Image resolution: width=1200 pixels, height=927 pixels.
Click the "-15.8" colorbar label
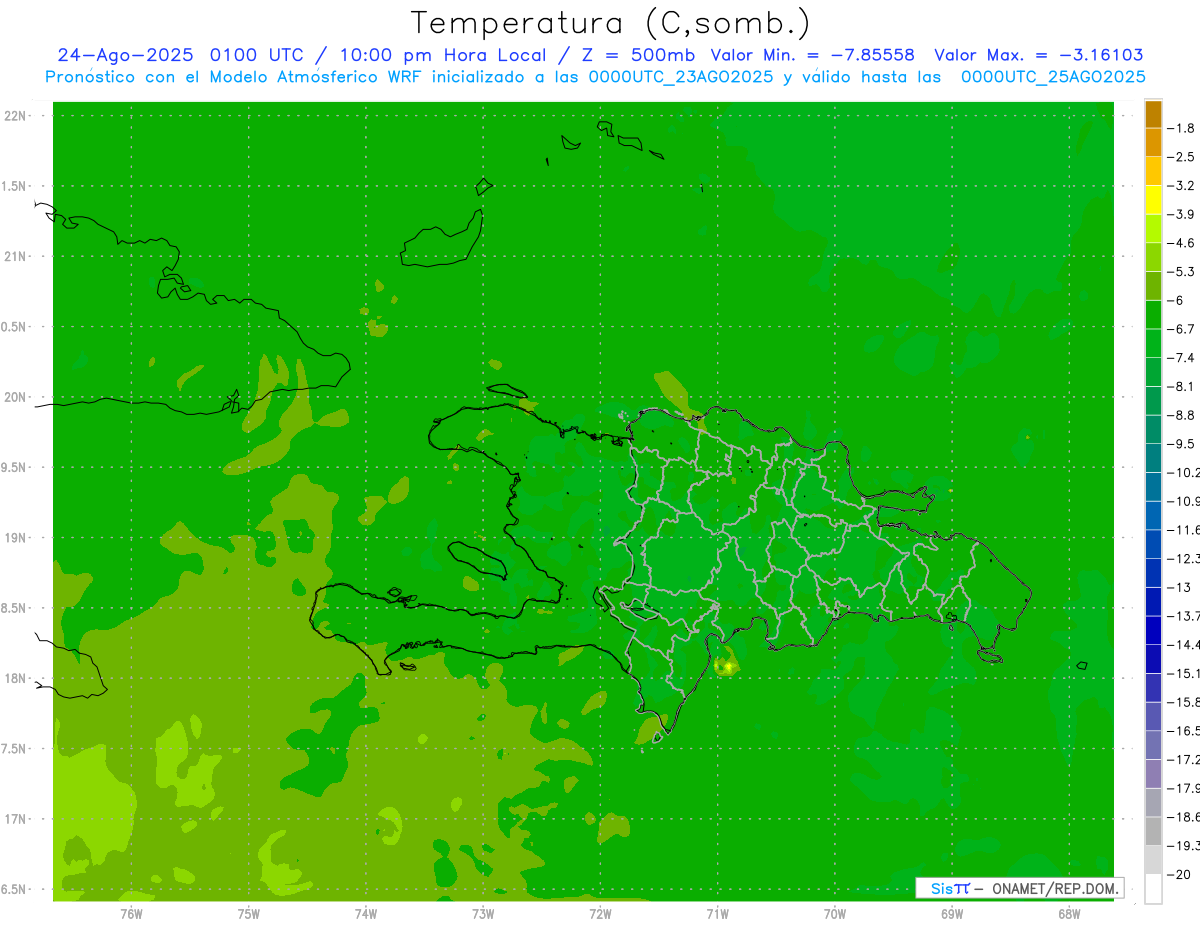(1184, 701)
